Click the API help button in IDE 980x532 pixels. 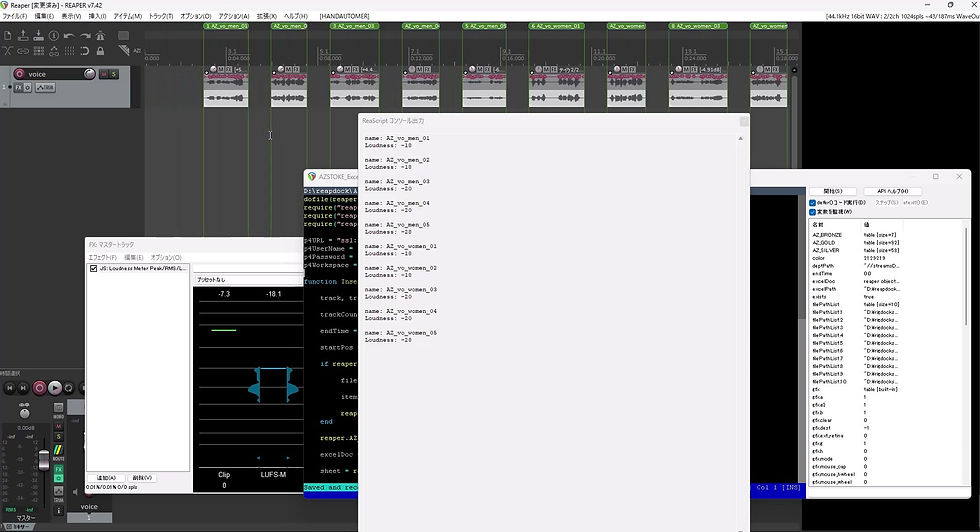[x=892, y=191]
